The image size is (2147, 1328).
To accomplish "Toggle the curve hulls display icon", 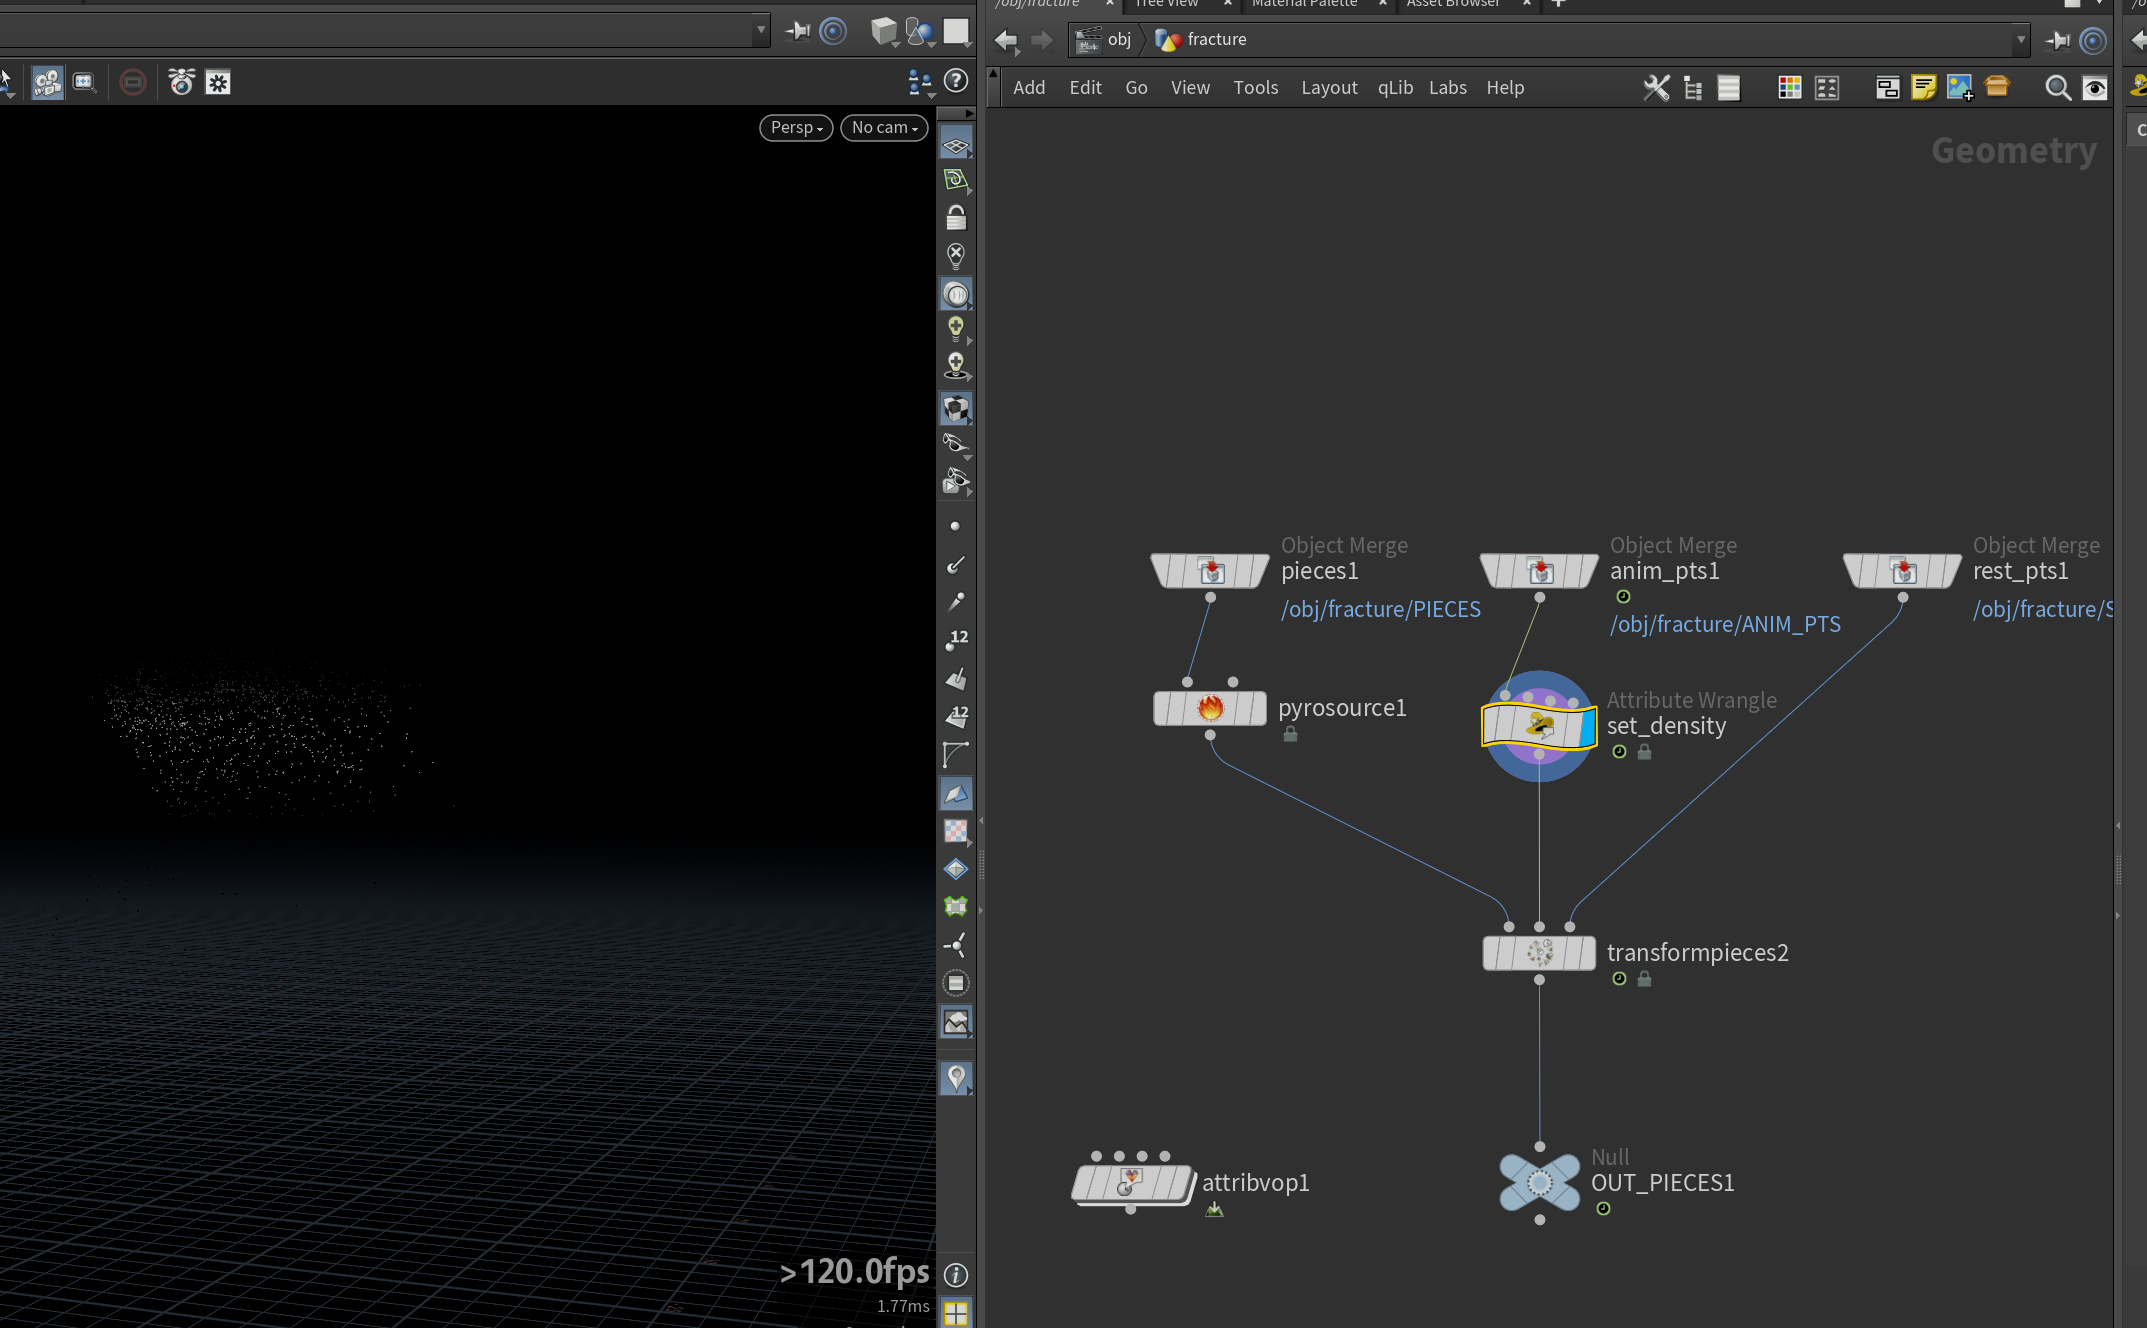I will pos(956,755).
